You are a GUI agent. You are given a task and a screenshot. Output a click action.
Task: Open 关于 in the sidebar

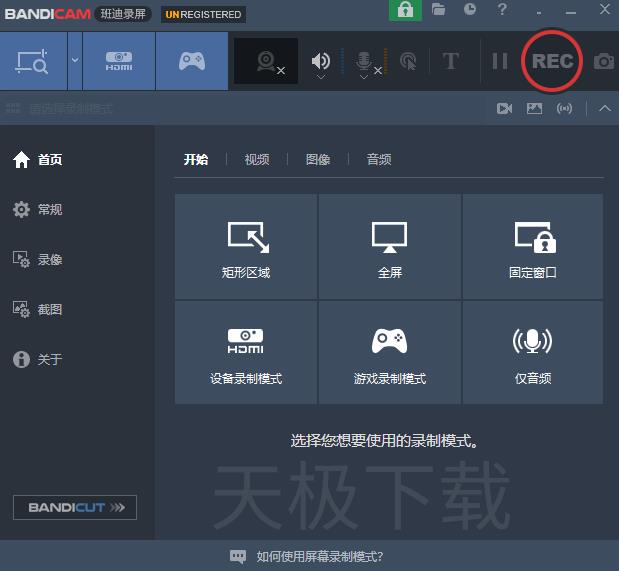pyautogui.click(x=38, y=359)
